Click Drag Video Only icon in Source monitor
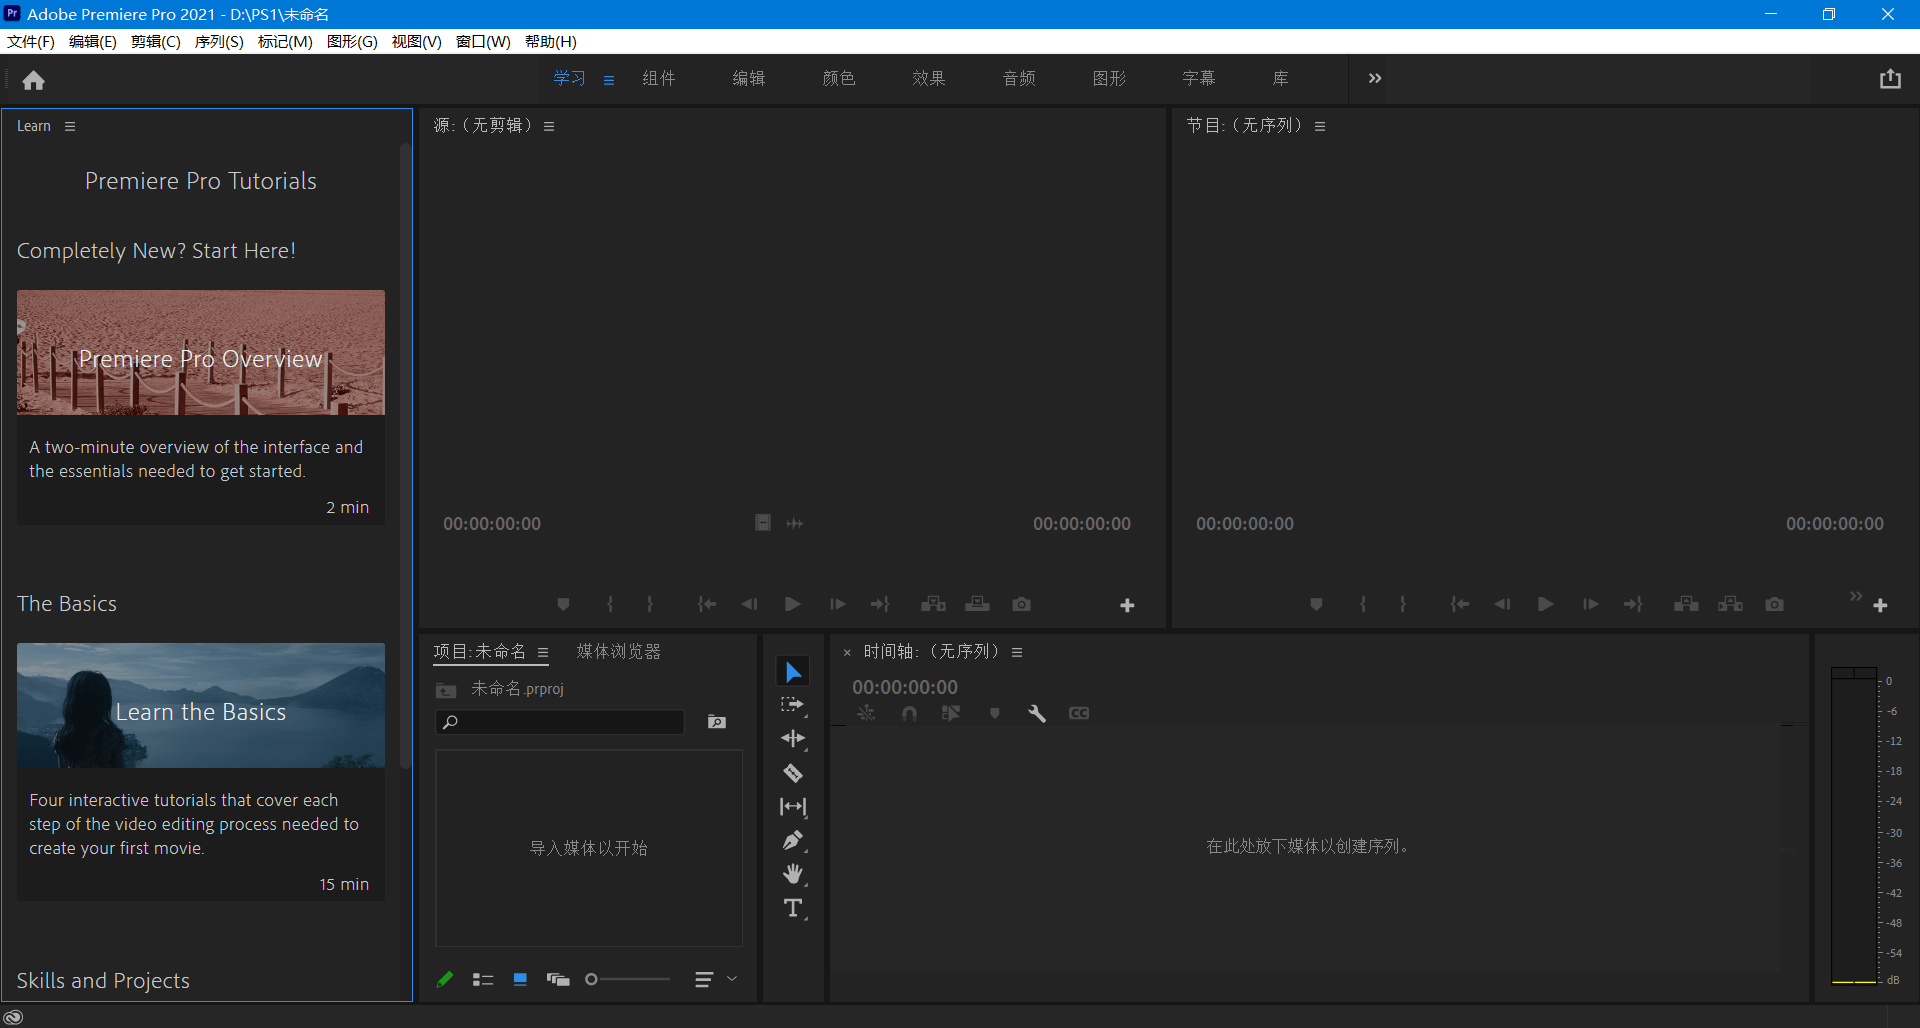The height and width of the screenshot is (1028, 1920). [x=762, y=523]
